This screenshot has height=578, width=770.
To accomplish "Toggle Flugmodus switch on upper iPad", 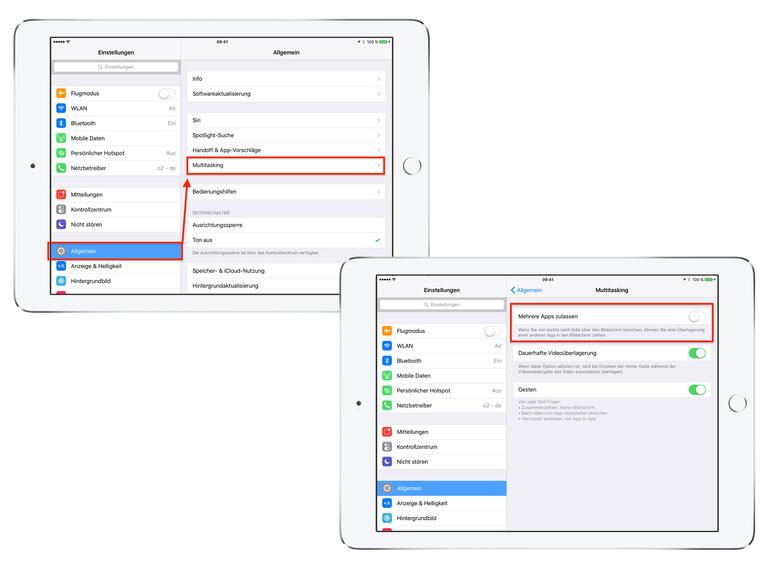I will 167,93.
